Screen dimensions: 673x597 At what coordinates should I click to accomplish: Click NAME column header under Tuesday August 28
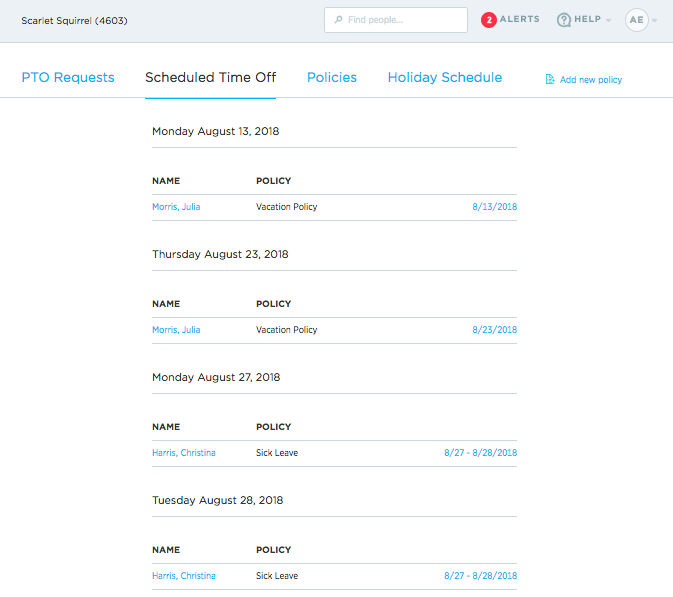point(166,550)
